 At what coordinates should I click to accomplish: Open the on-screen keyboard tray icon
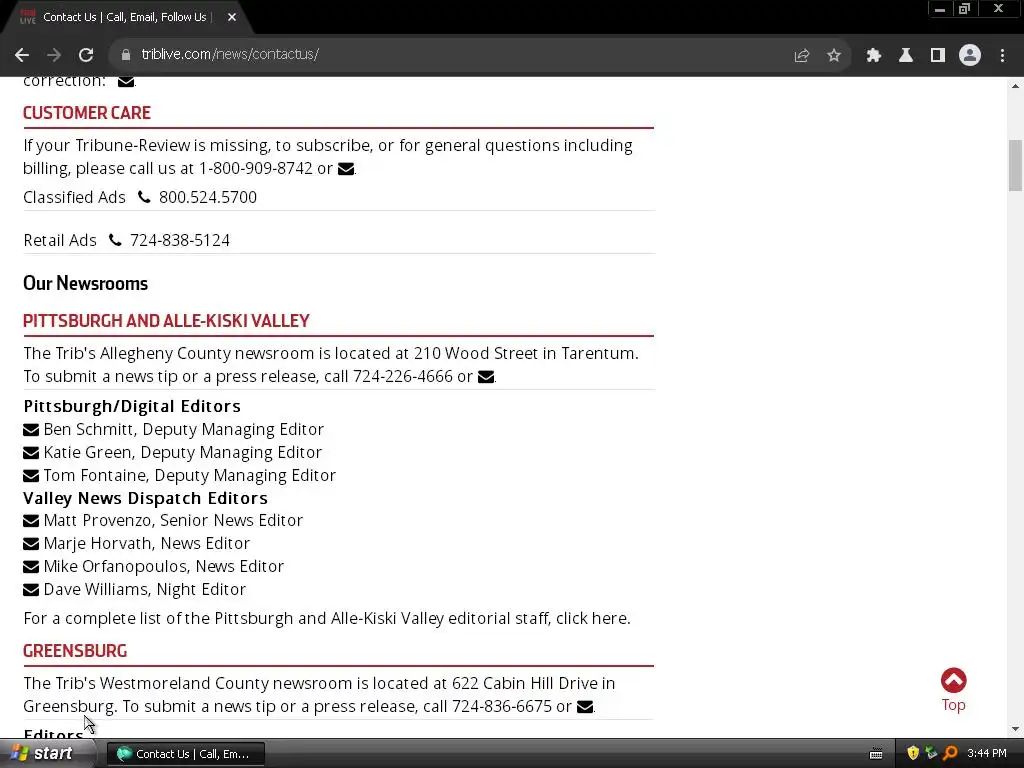tap(876, 754)
